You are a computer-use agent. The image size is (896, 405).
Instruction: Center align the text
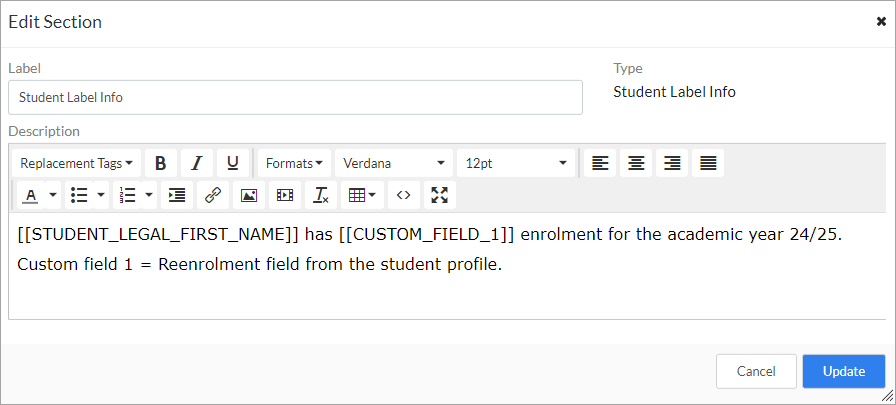[636, 163]
